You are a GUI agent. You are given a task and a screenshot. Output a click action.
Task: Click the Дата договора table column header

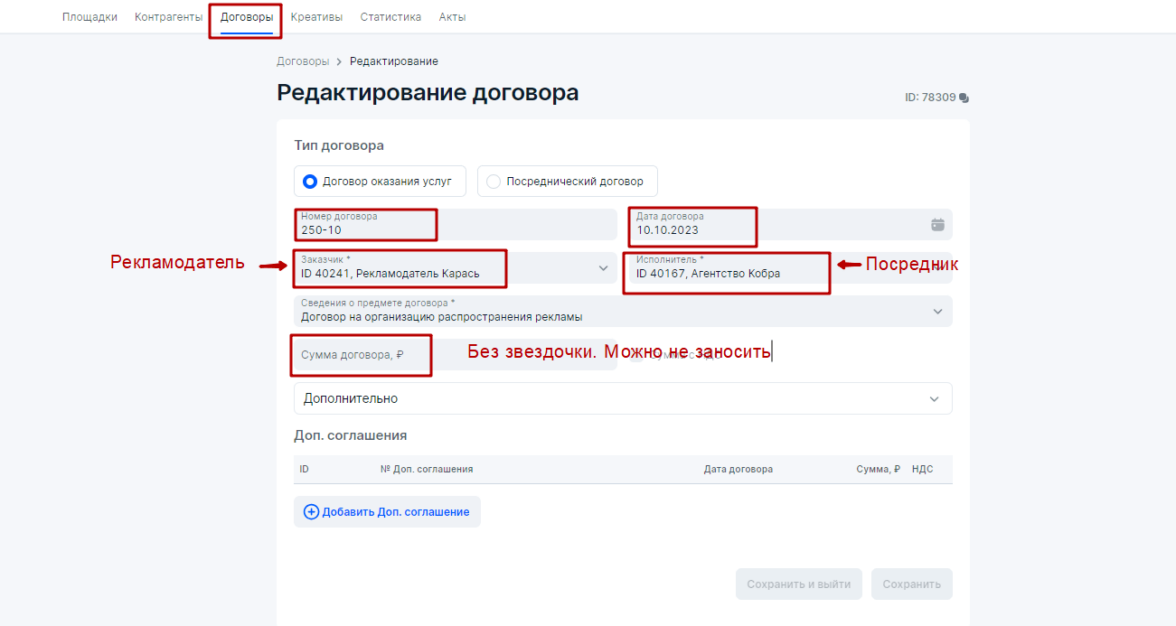[738, 469]
